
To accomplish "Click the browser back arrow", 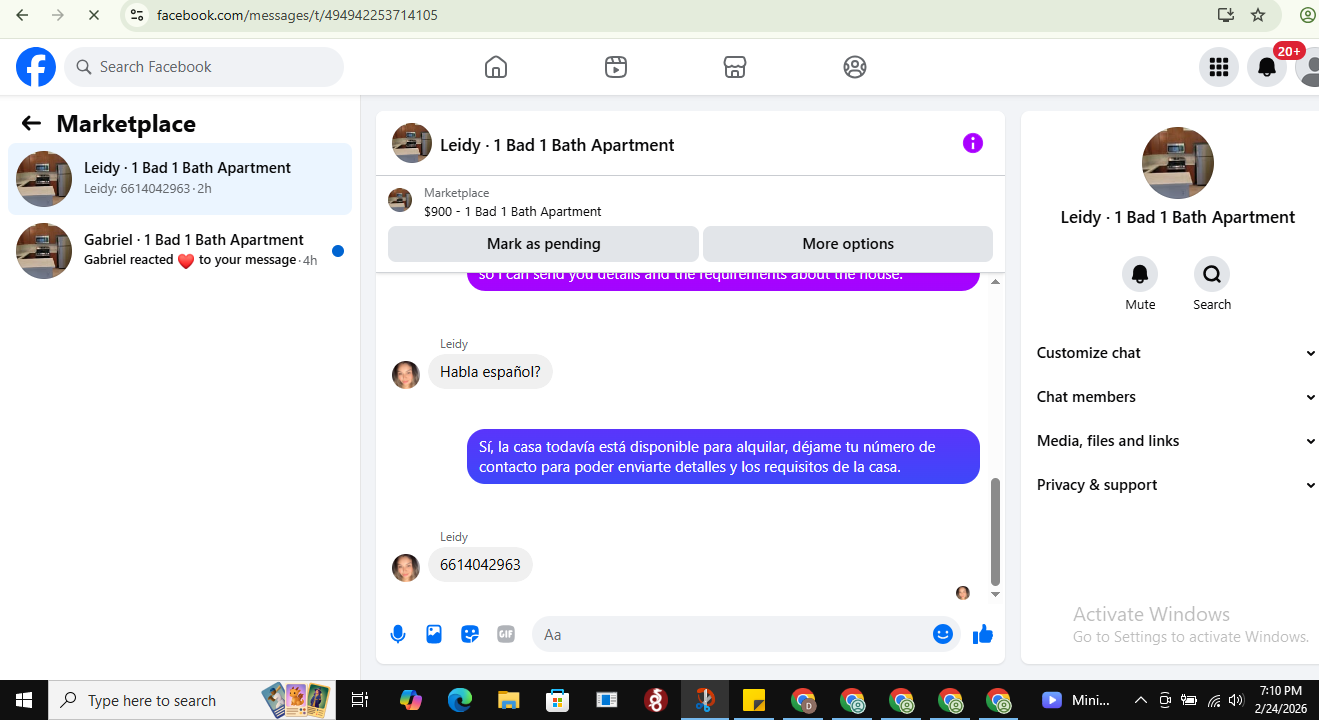I will tap(22, 15).
